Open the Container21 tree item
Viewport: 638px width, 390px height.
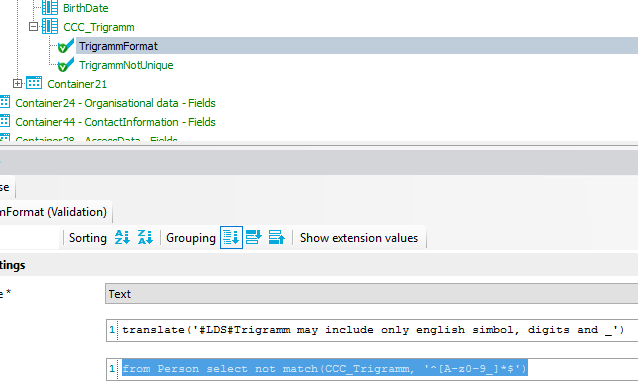pyautogui.click(x=77, y=84)
